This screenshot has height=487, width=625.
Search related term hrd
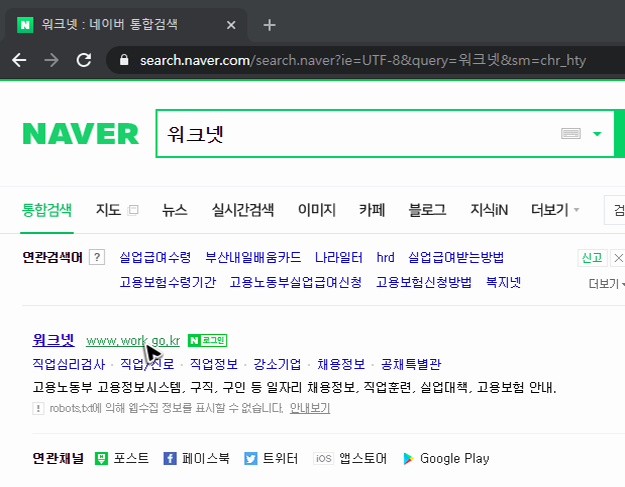pos(385,257)
